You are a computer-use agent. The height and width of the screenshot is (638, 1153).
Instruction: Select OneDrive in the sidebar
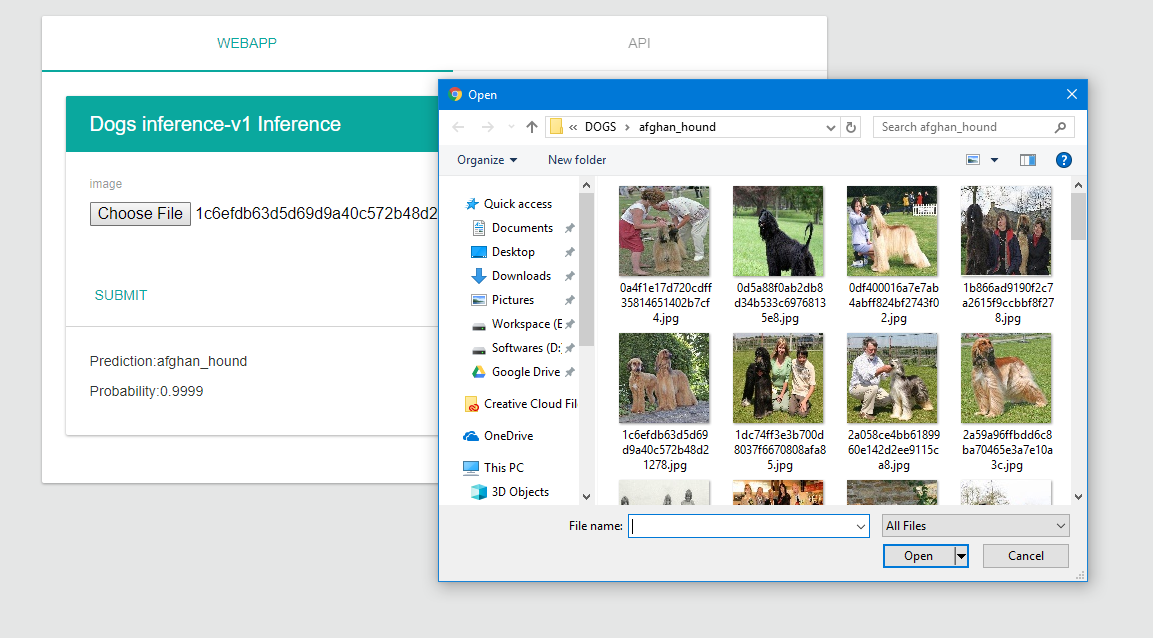pos(508,436)
